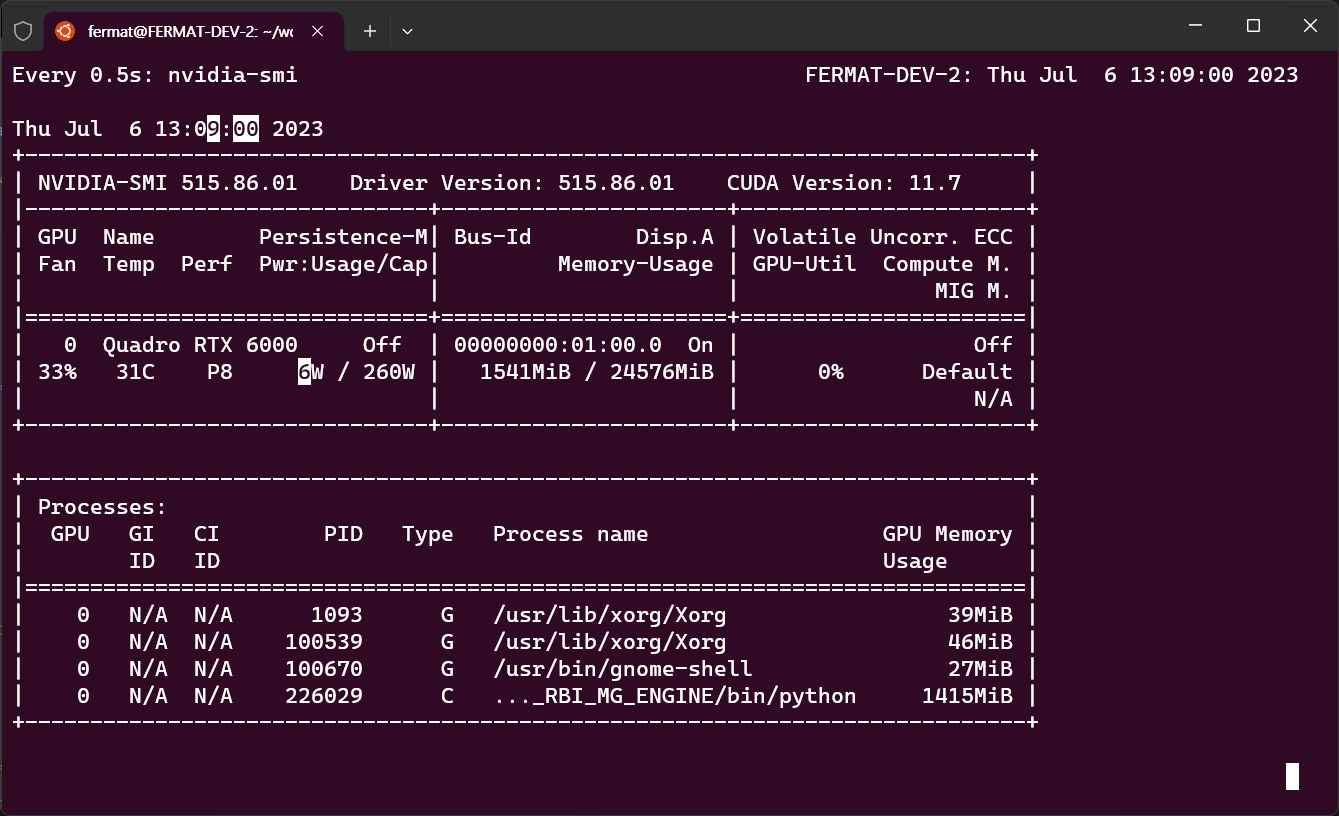Open a new terminal tab
This screenshot has height=816, width=1339.
(x=370, y=31)
